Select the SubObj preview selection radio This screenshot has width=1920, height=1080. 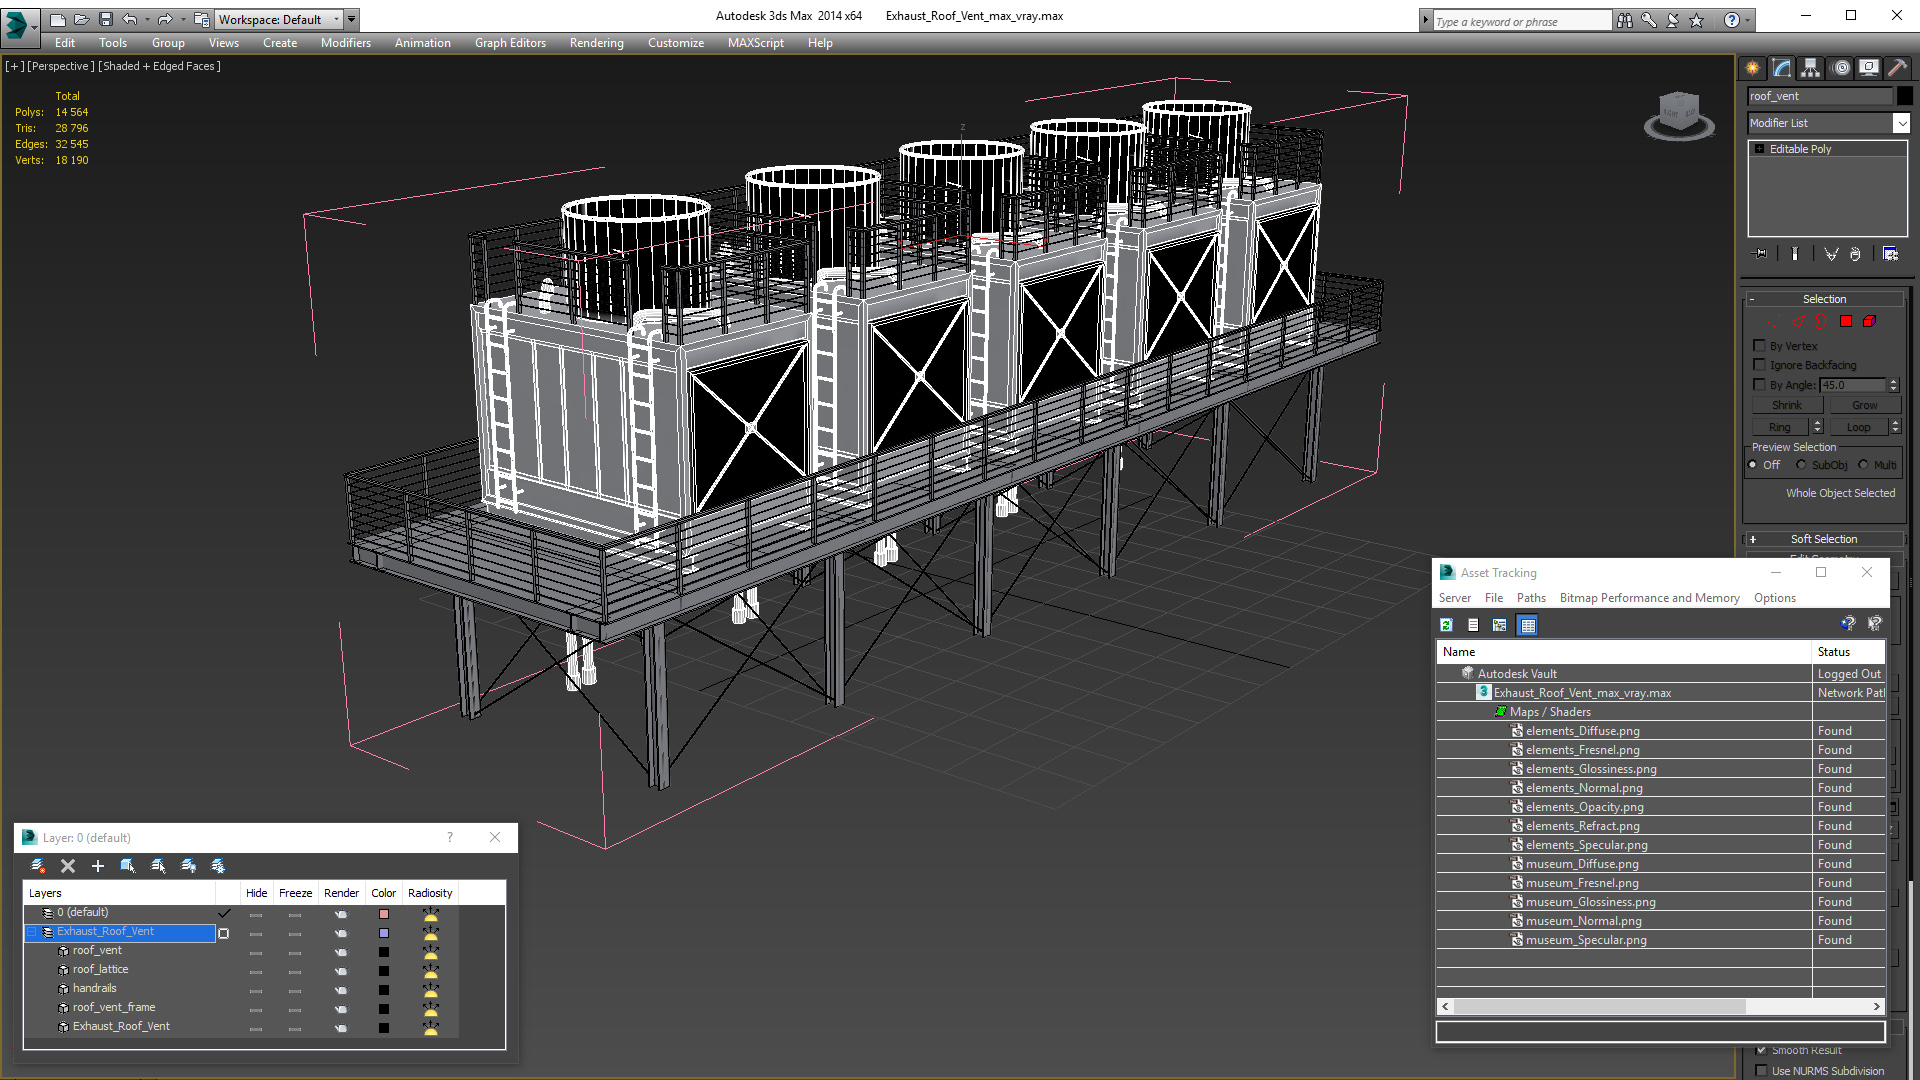coord(1801,465)
